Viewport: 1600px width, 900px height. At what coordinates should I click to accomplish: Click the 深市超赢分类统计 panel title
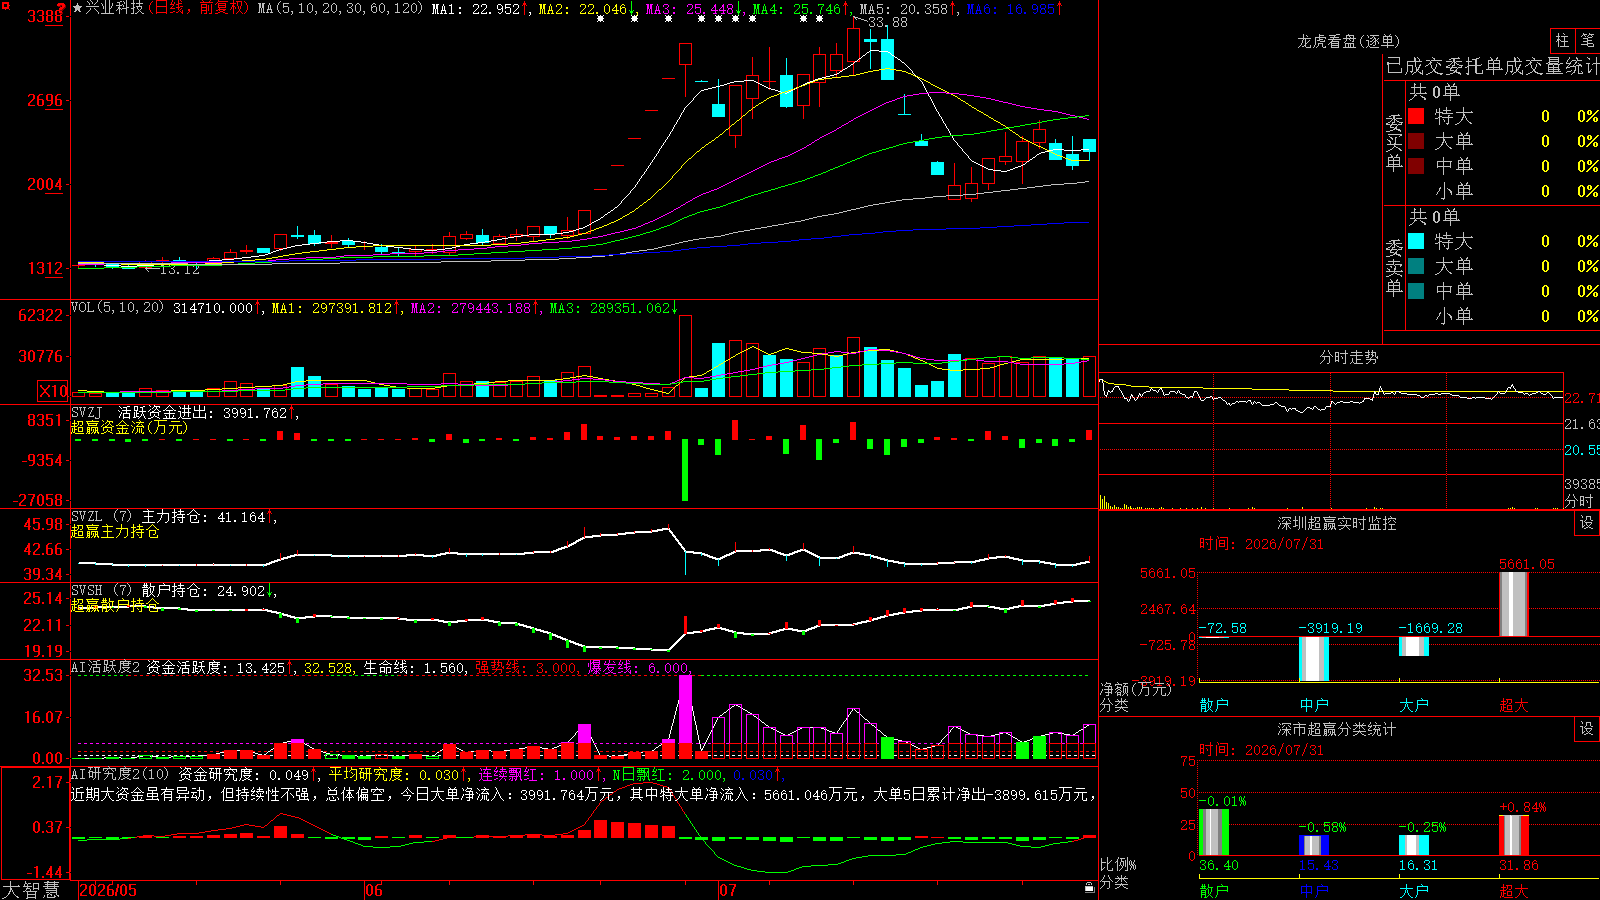pyautogui.click(x=1337, y=729)
